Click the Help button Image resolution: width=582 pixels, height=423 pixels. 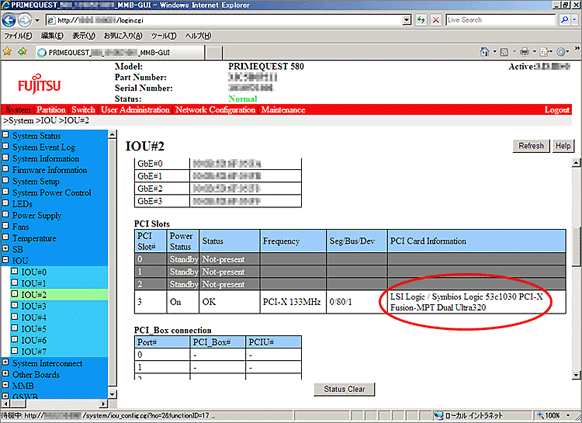tap(563, 146)
